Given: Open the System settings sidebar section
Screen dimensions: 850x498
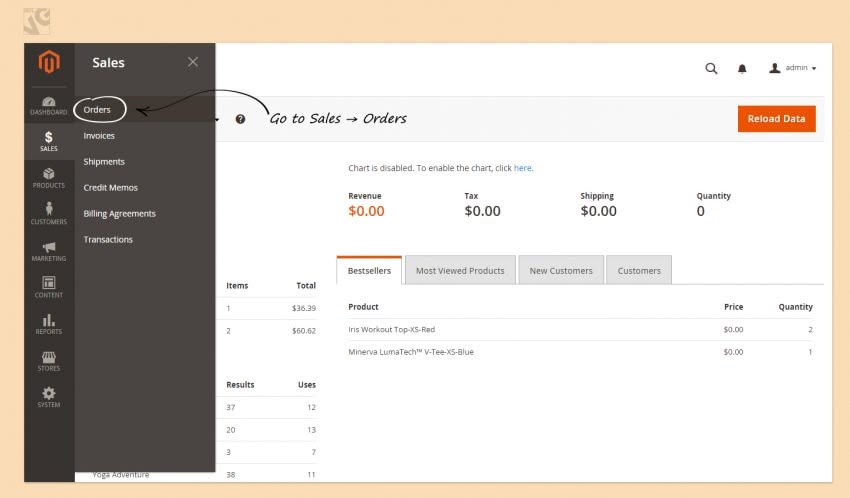Looking at the screenshot, I should [x=49, y=397].
